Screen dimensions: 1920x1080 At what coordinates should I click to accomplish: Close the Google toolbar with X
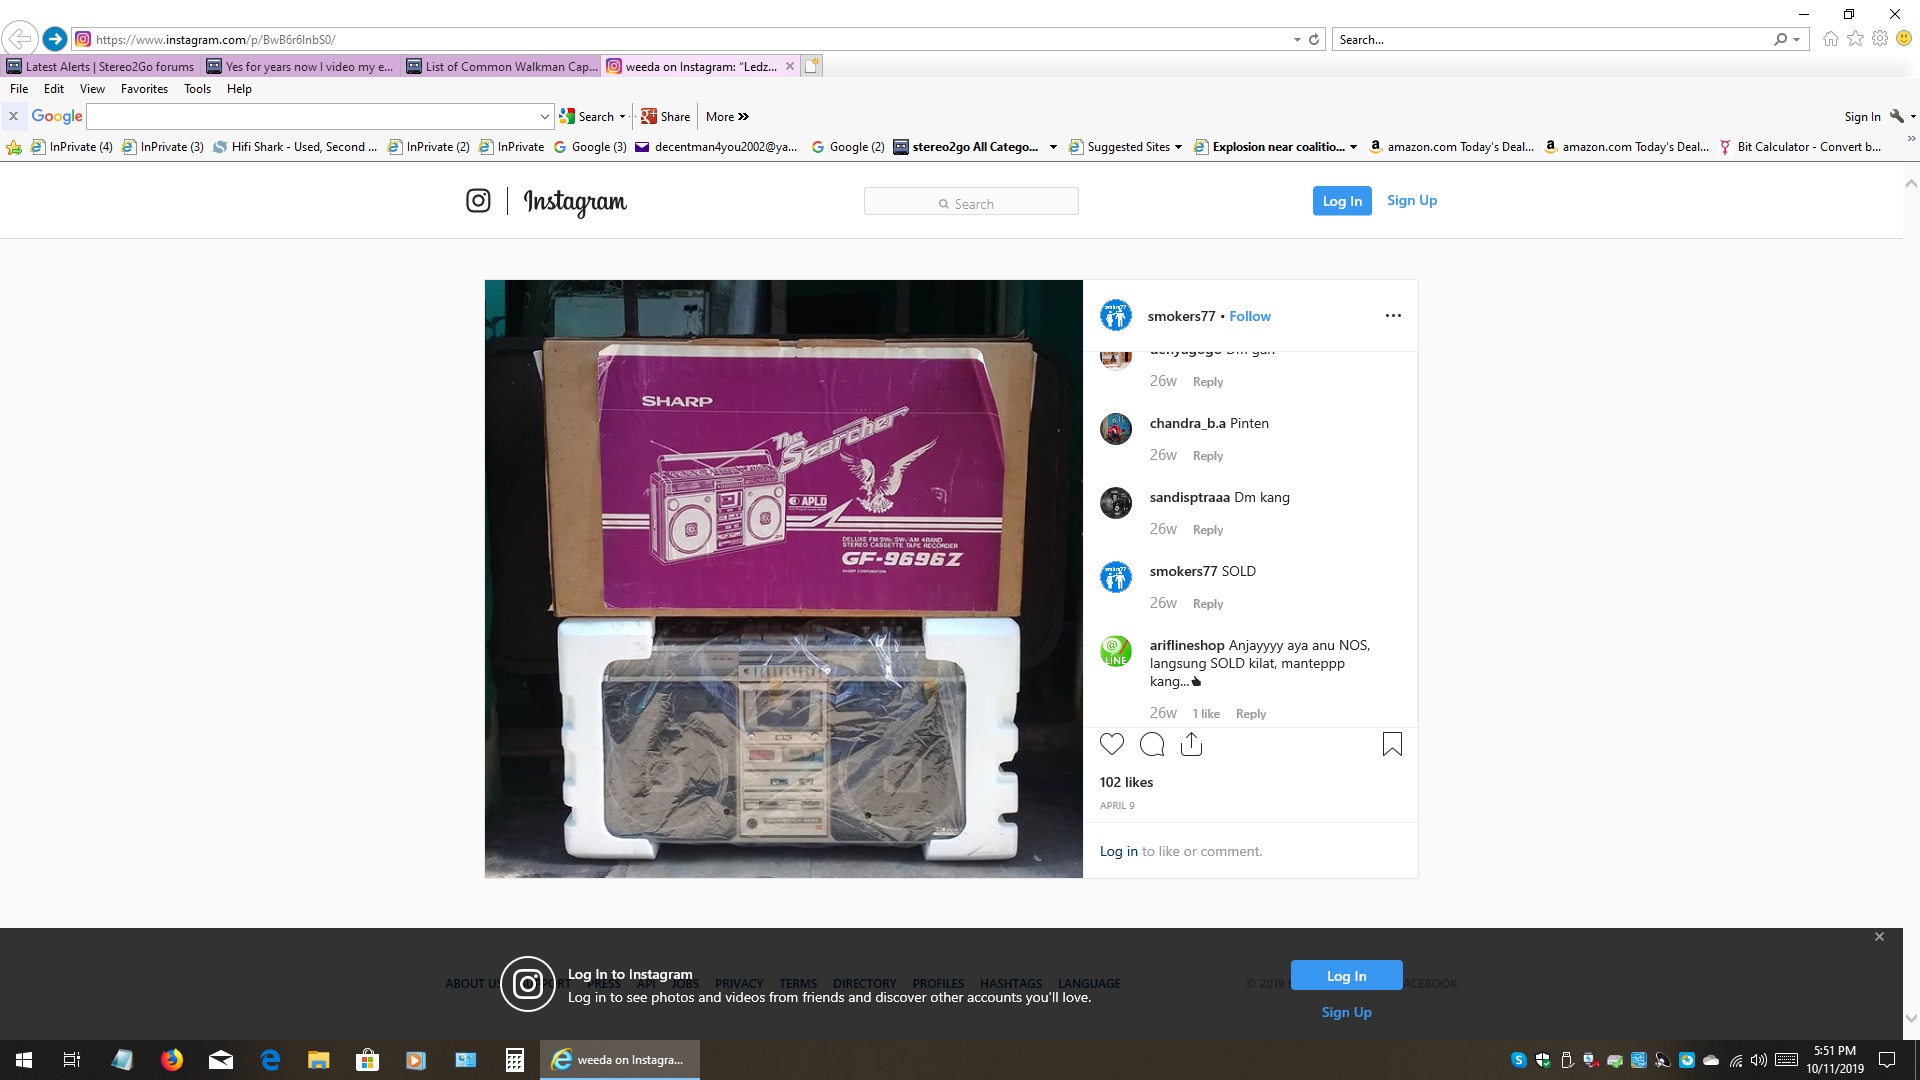(14, 117)
